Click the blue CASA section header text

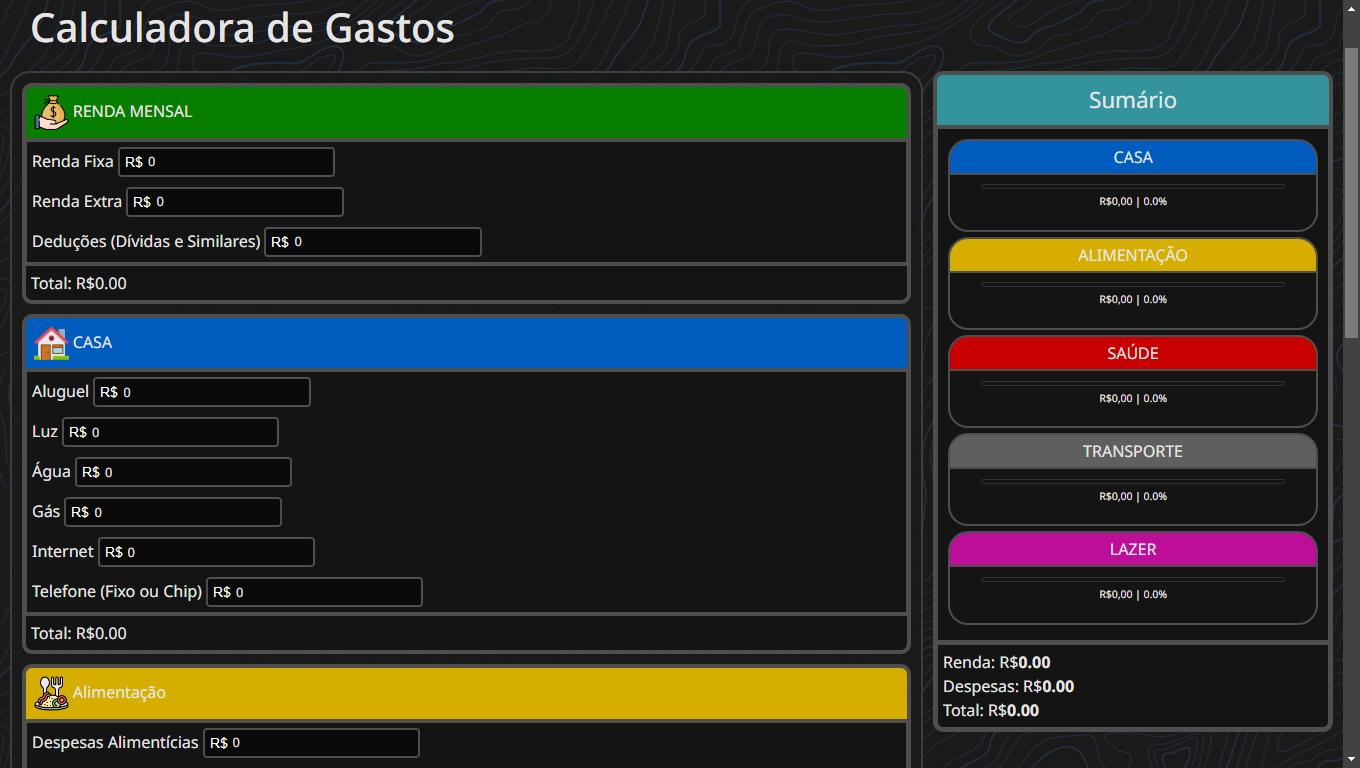click(93, 342)
